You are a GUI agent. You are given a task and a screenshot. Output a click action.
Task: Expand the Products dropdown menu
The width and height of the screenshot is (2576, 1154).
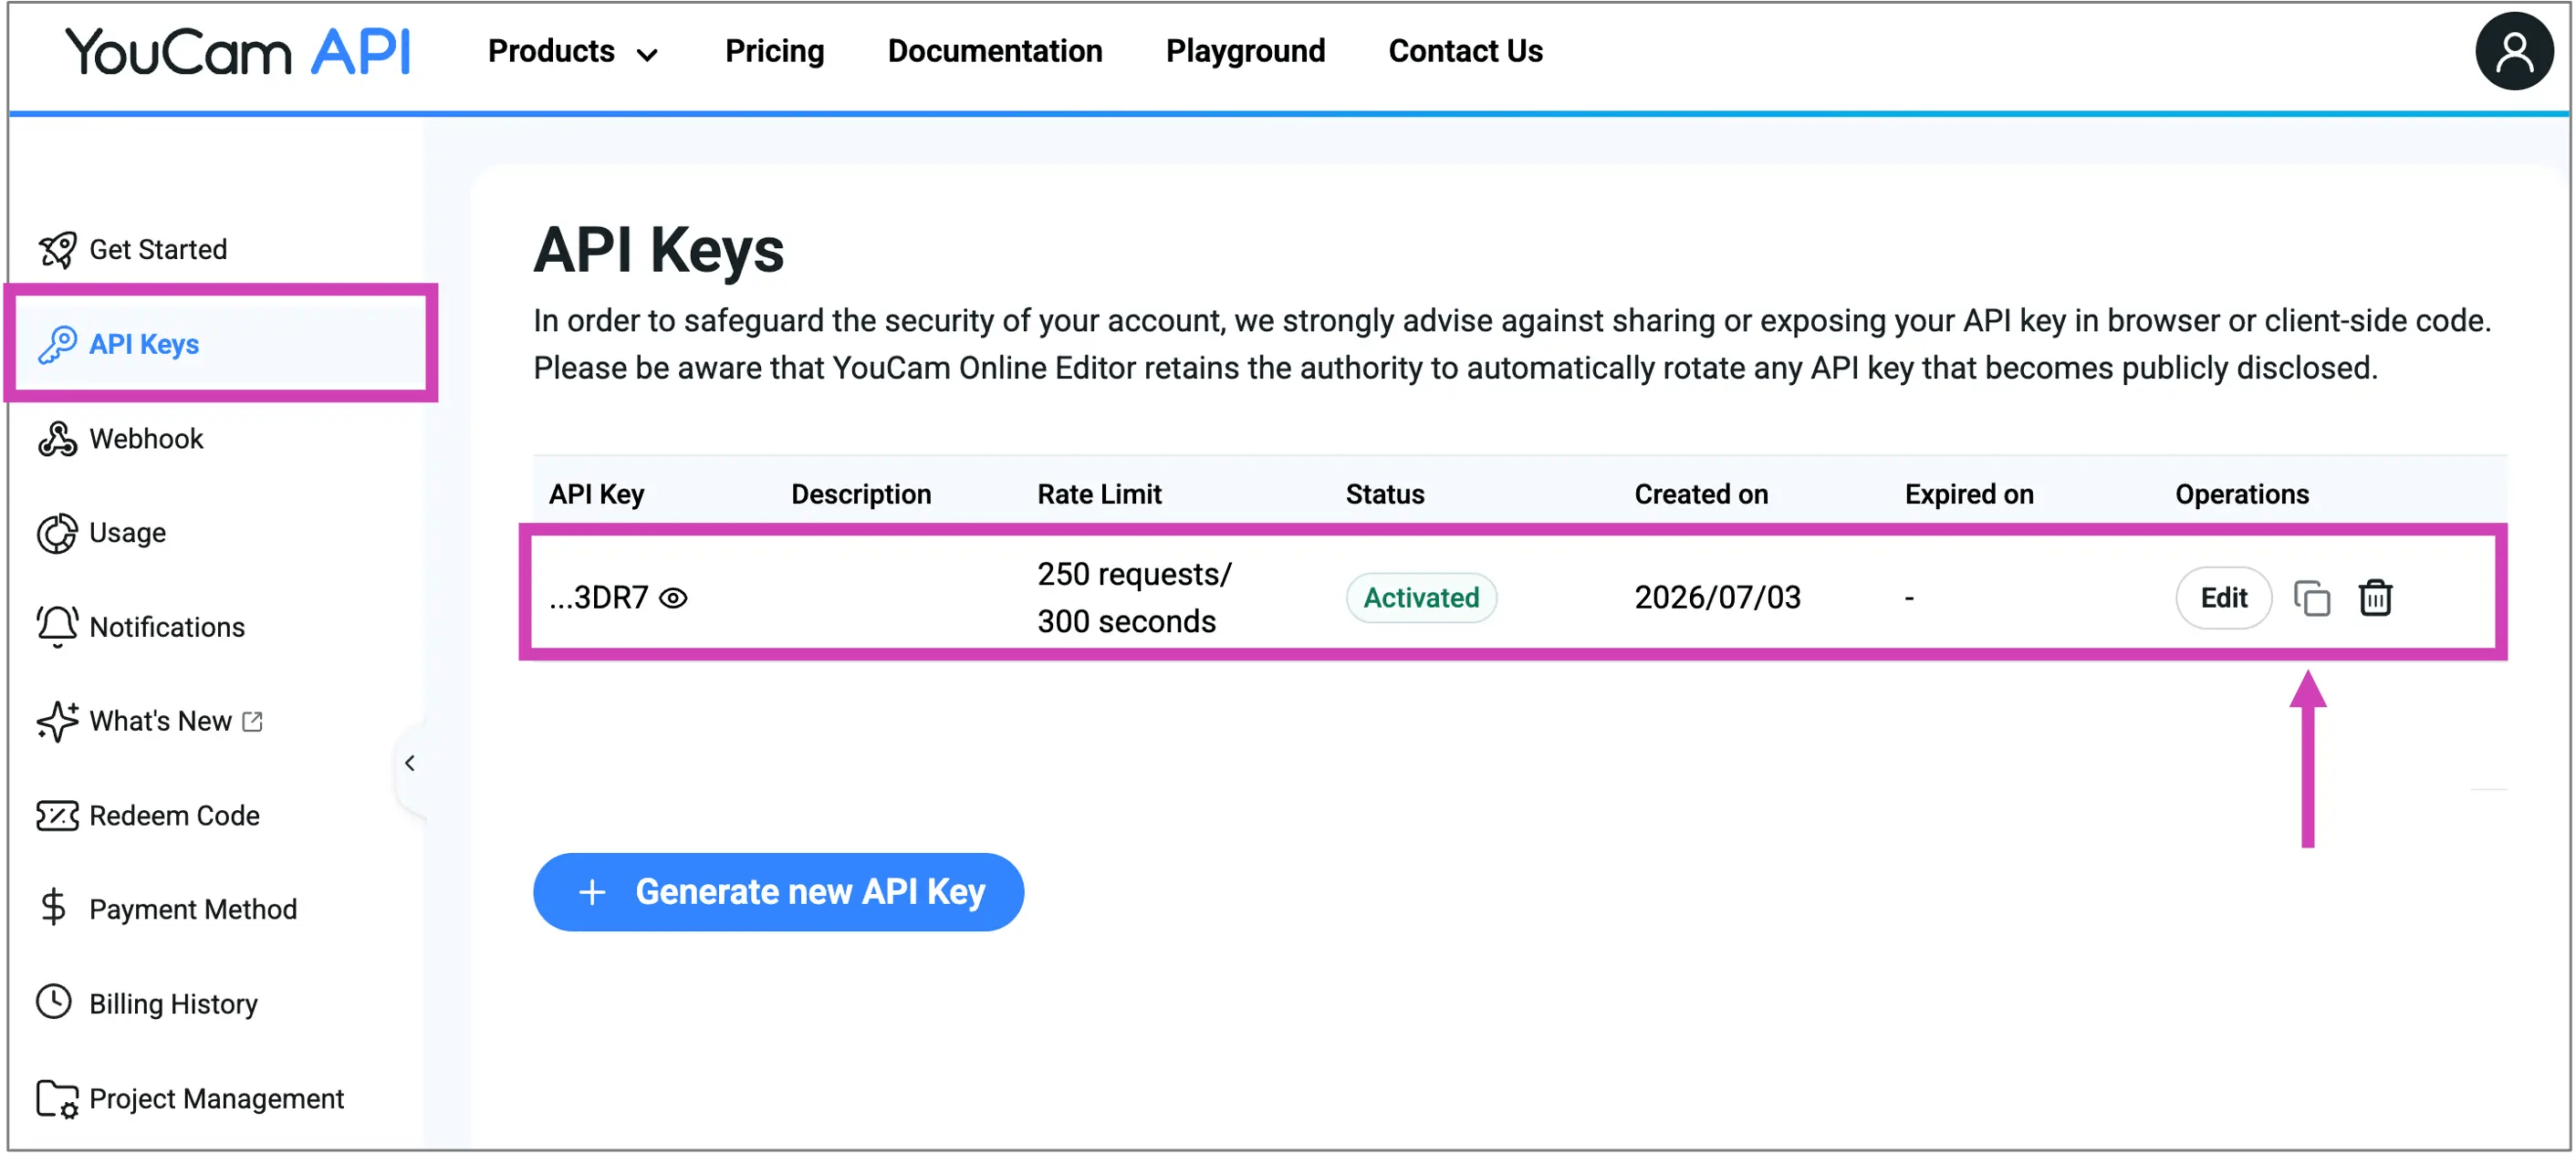click(x=573, y=51)
